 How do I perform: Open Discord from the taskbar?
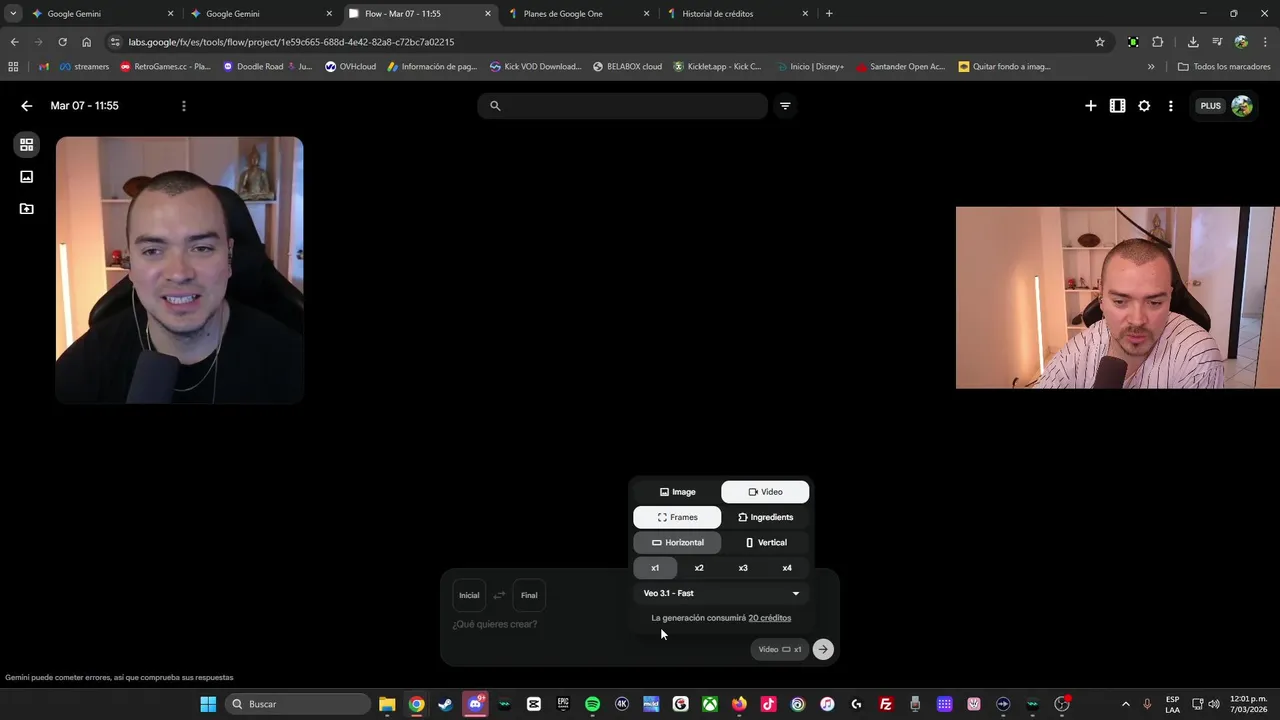pyautogui.click(x=475, y=704)
